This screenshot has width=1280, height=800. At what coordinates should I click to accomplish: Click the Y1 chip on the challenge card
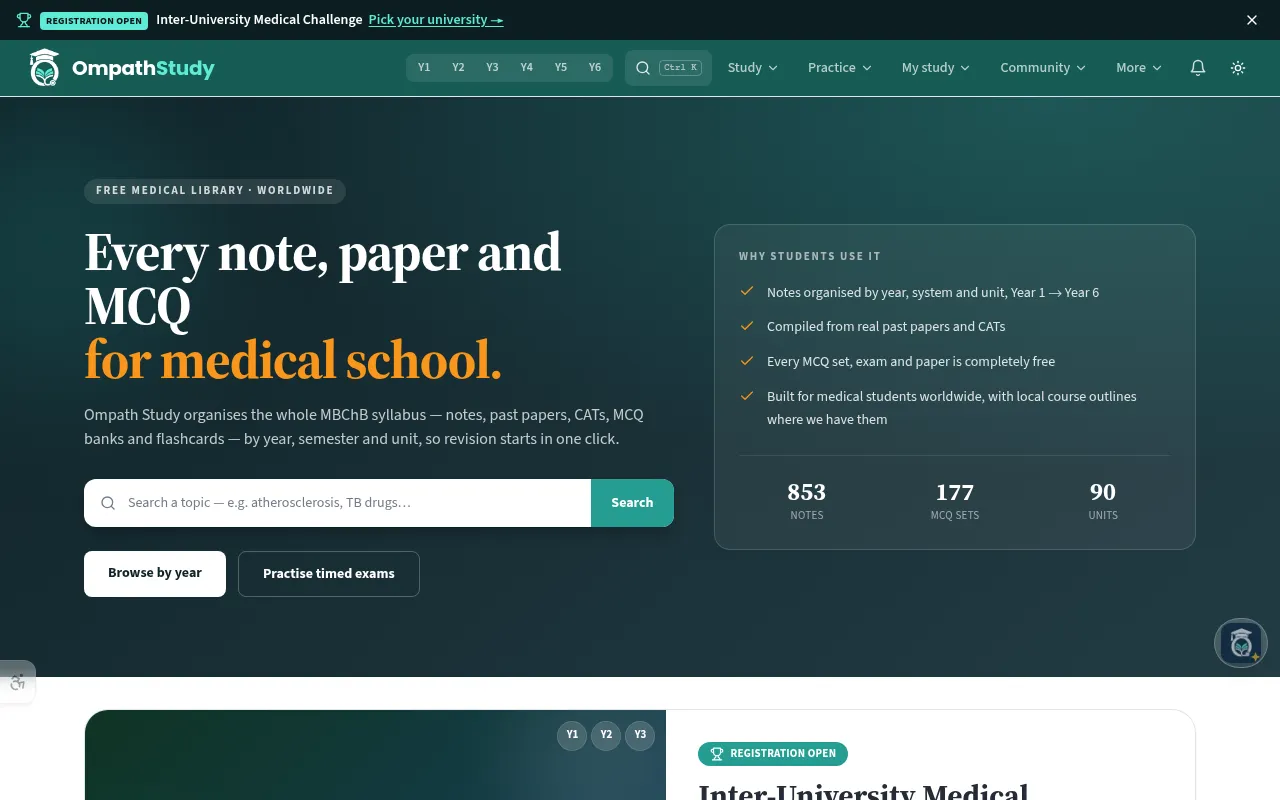tap(572, 735)
